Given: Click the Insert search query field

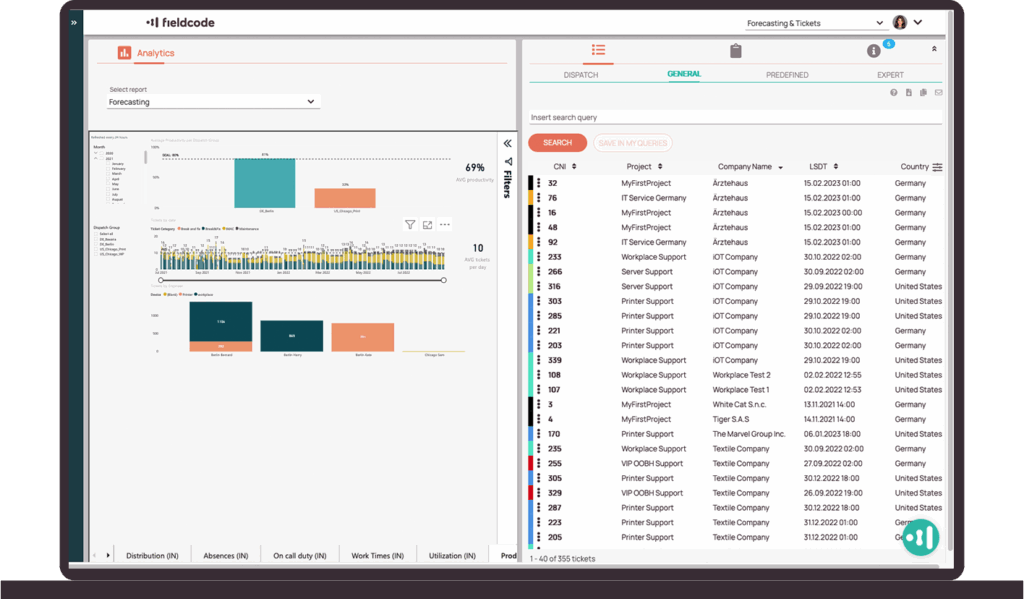Looking at the screenshot, I should [x=735, y=118].
